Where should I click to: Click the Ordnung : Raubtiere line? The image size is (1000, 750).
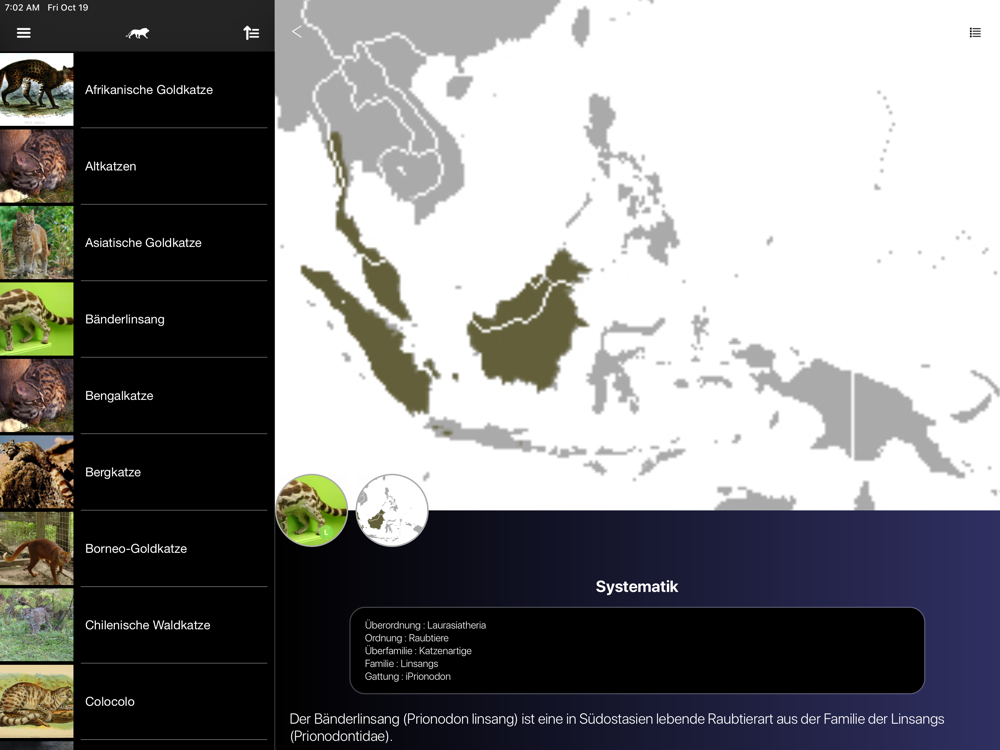coord(406,638)
